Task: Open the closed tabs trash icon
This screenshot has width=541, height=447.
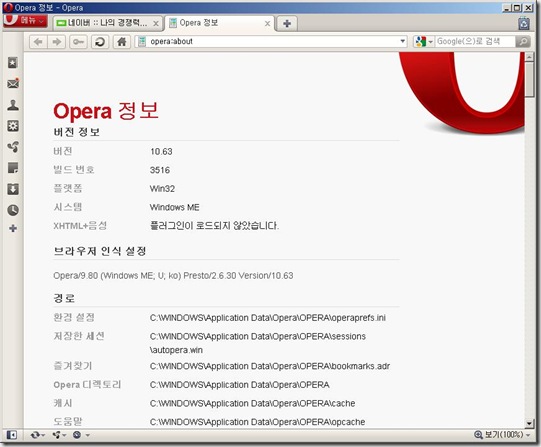Action: click(x=524, y=23)
